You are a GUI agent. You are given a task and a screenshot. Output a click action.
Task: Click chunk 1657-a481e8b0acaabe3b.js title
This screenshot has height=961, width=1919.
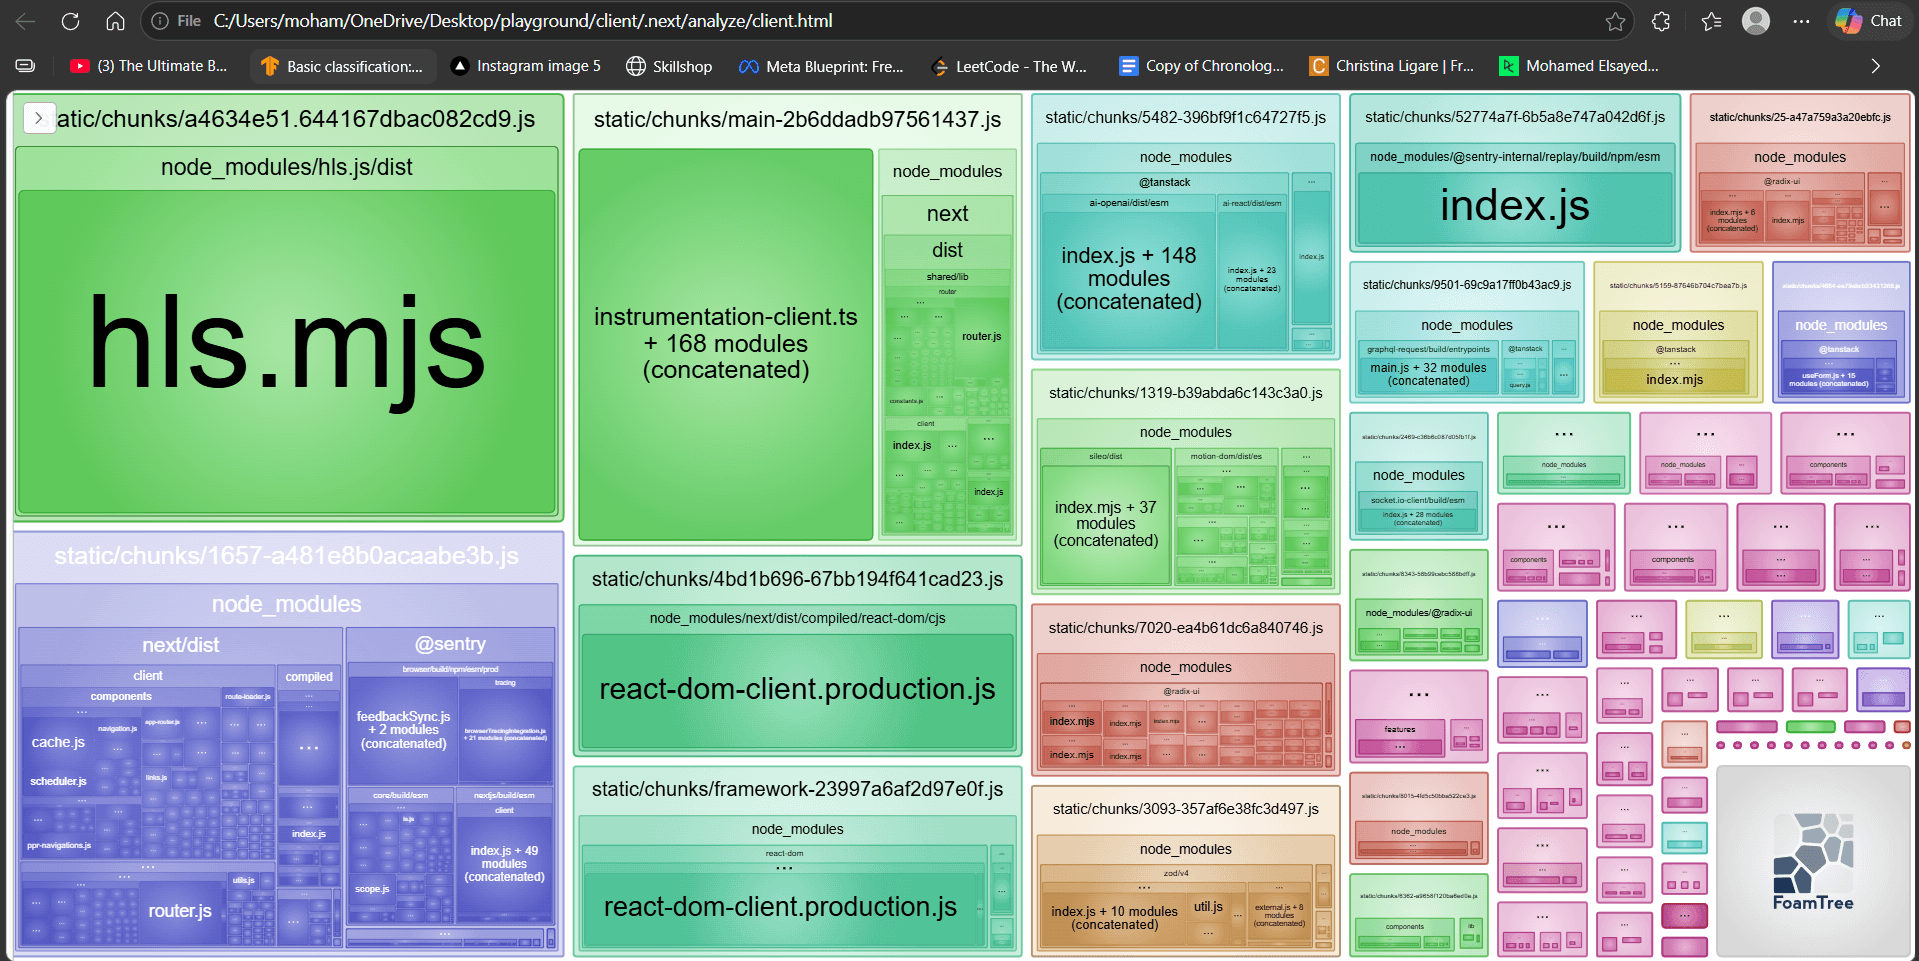tap(287, 556)
